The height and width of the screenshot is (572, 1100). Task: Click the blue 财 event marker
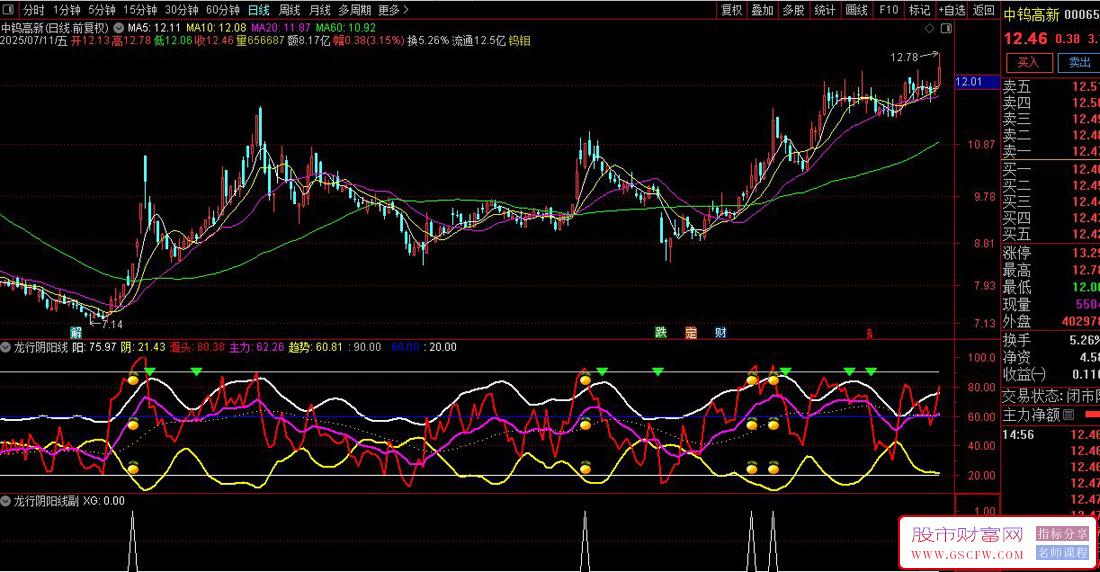click(x=720, y=333)
